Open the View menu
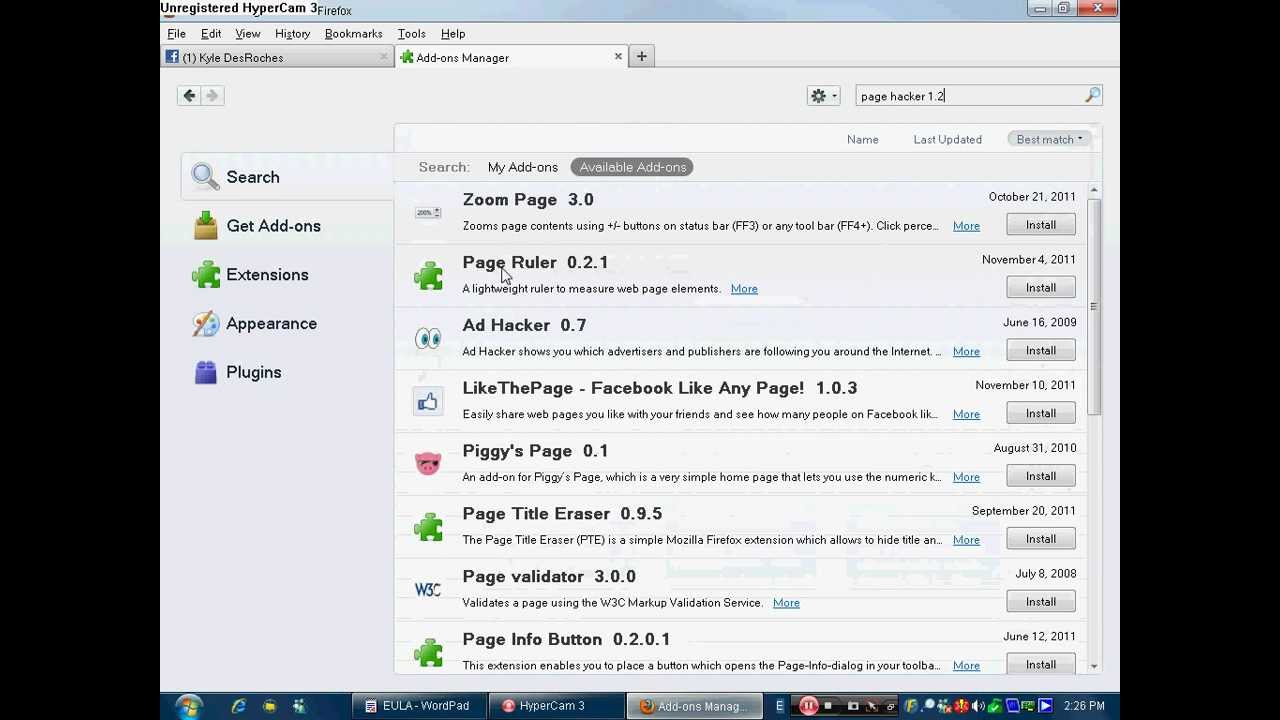Image resolution: width=1280 pixels, height=720 pixels. point(248,34)
